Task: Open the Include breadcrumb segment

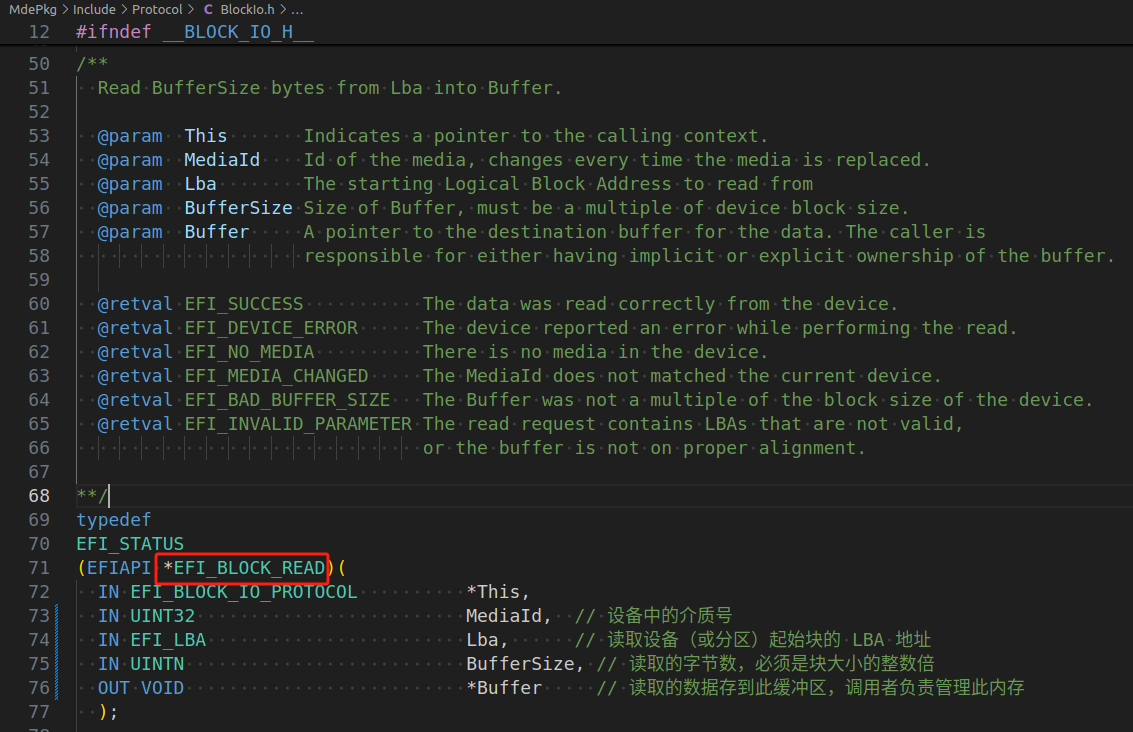Action: tap(94, 9)
